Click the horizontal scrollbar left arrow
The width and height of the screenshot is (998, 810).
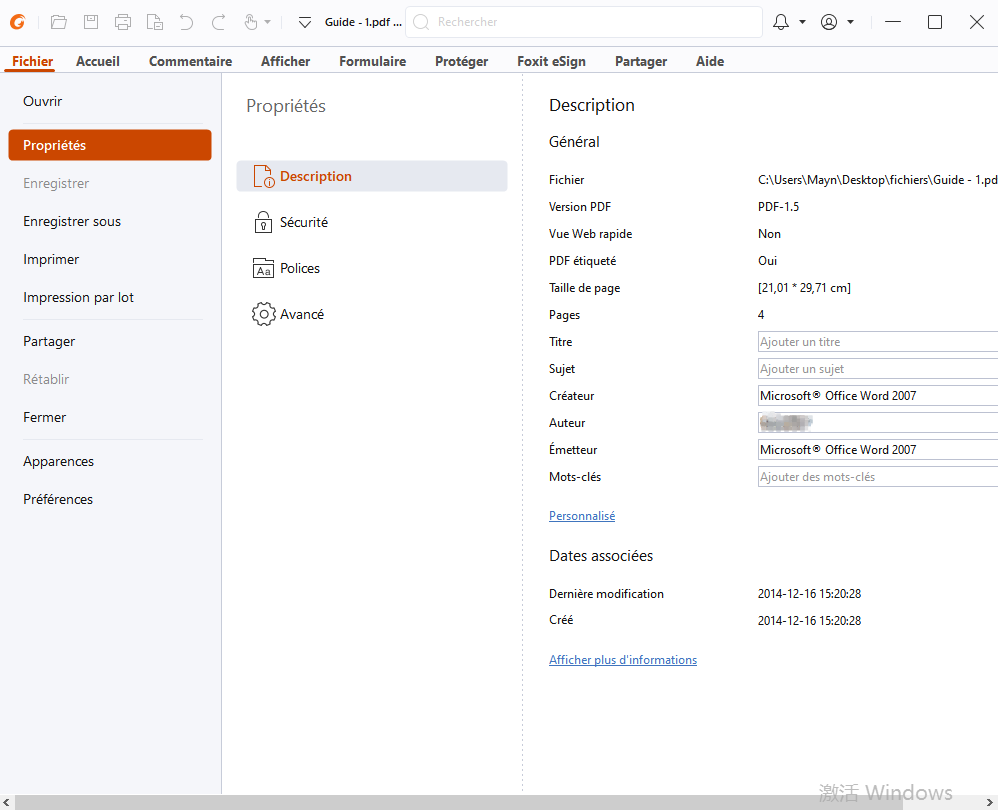[x=6, y=802]
